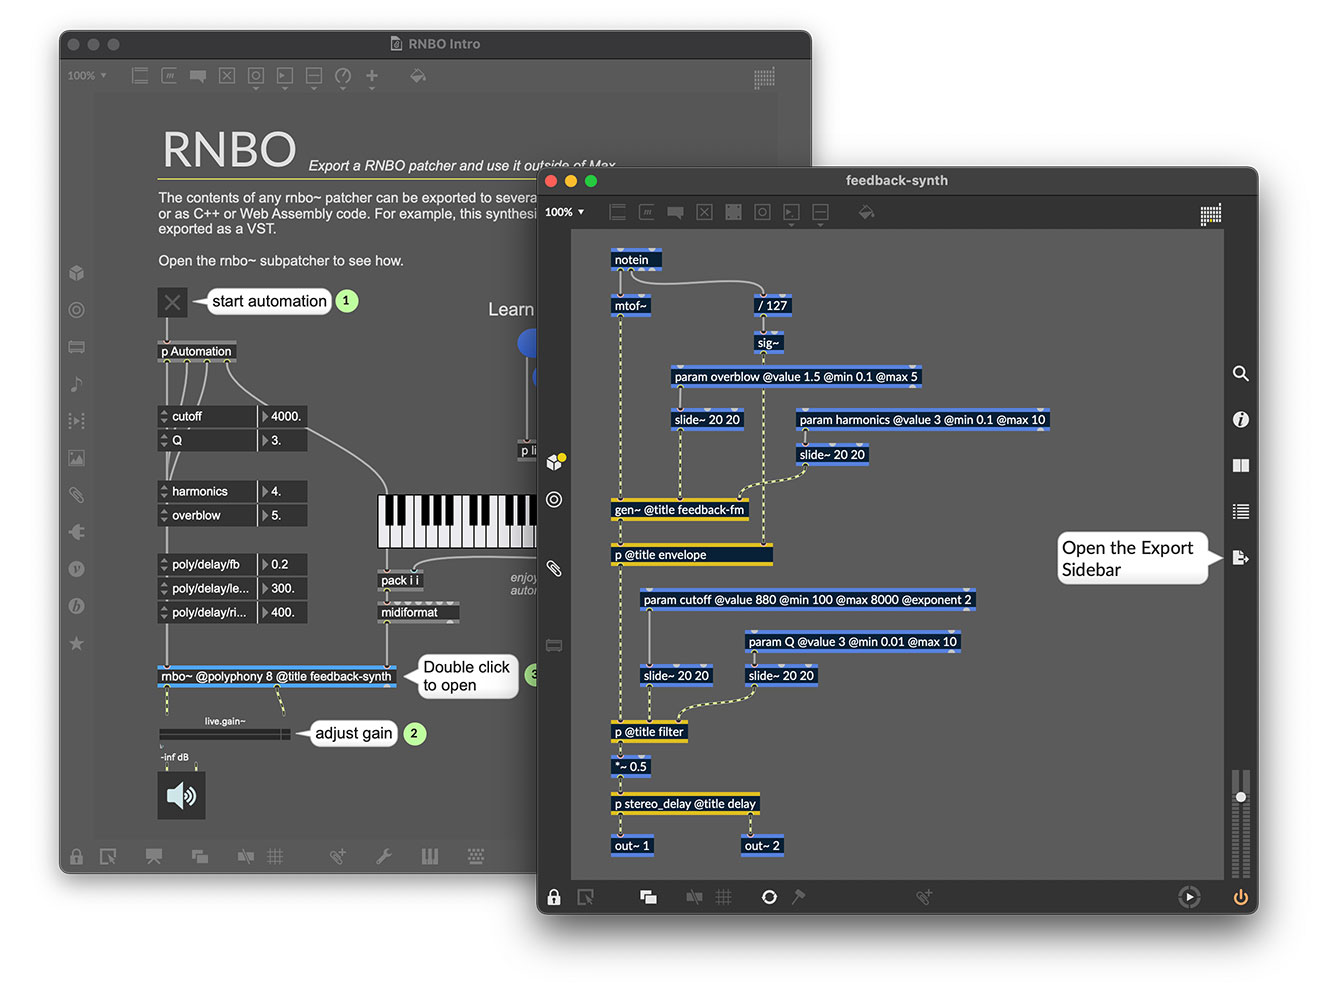Click the Q value number box 3.

pos(283,440)
